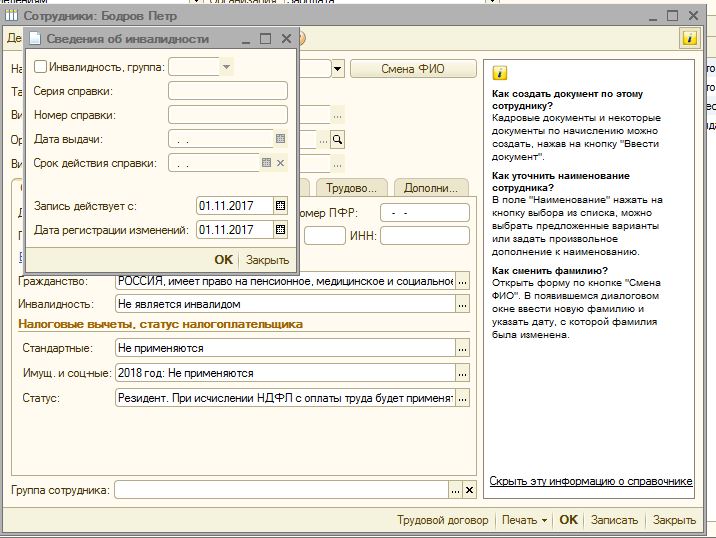
Task: Open calendar for Срок действия справки
Action: click(x=267, y=163)
